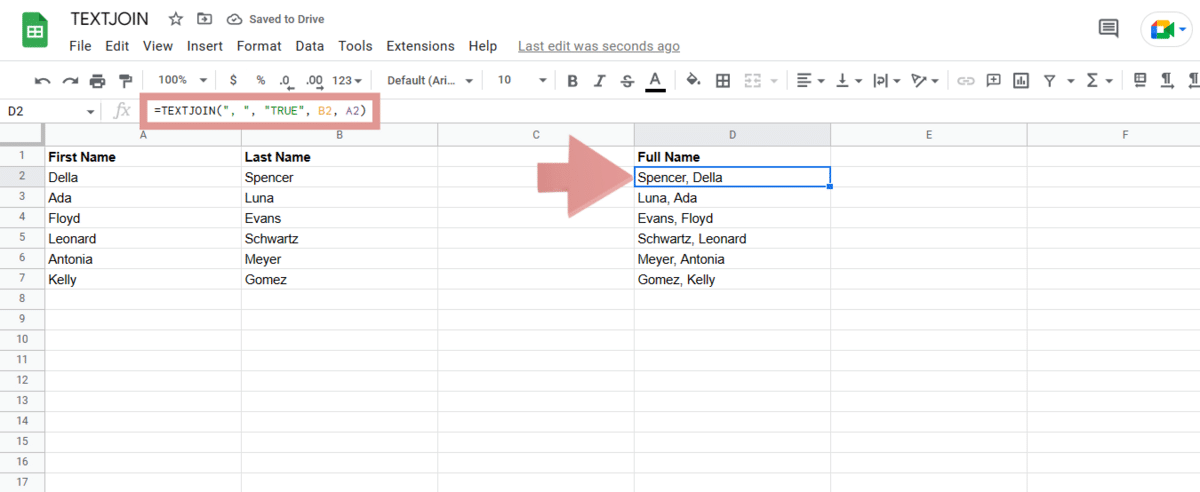1200x492 pixels.
Task: Click the Saved to Drive status
Action: click(x=276, y=19)
